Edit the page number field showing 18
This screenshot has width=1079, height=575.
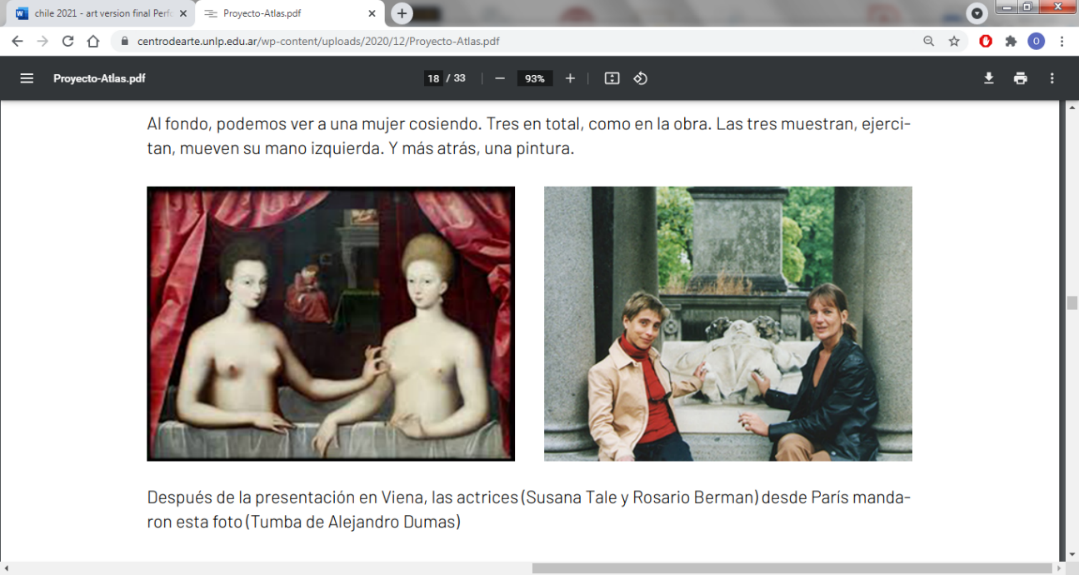coord(433,78)
